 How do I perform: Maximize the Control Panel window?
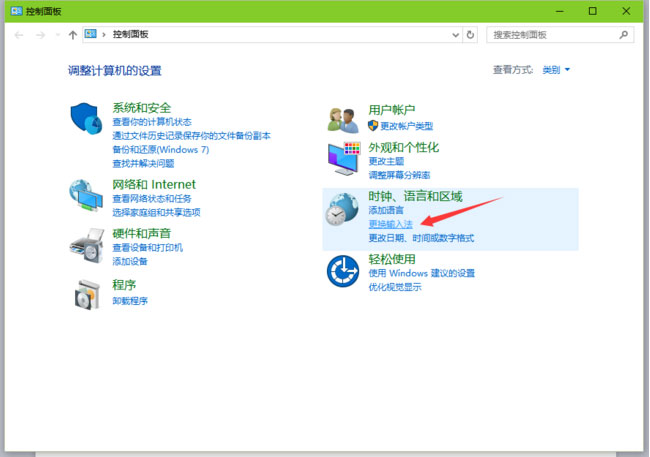[x=593, y=11]
